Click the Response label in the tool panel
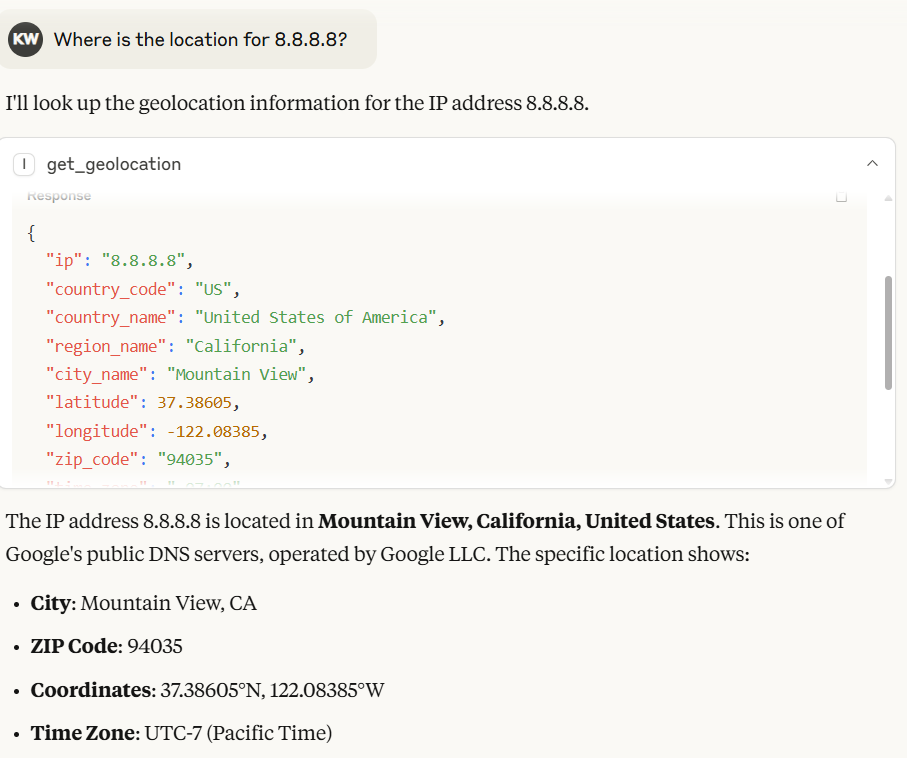The height and width of the screenshot is (758, 907). 59,196
